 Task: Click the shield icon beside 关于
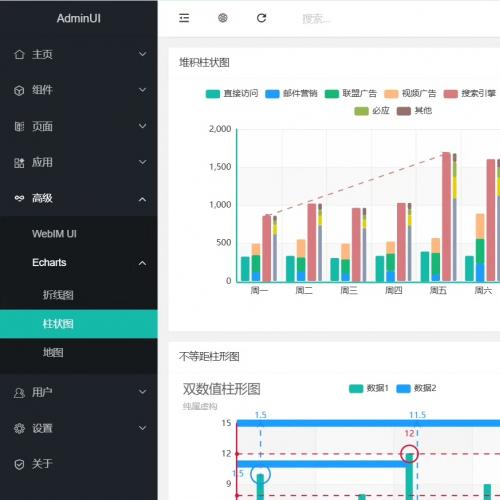(19, 464)
